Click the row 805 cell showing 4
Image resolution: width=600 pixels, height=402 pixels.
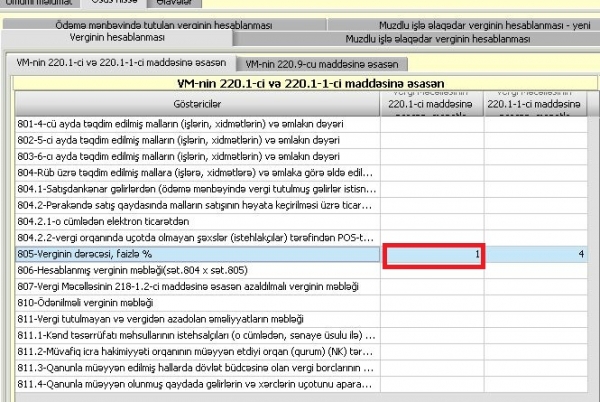tap(538, 255)
